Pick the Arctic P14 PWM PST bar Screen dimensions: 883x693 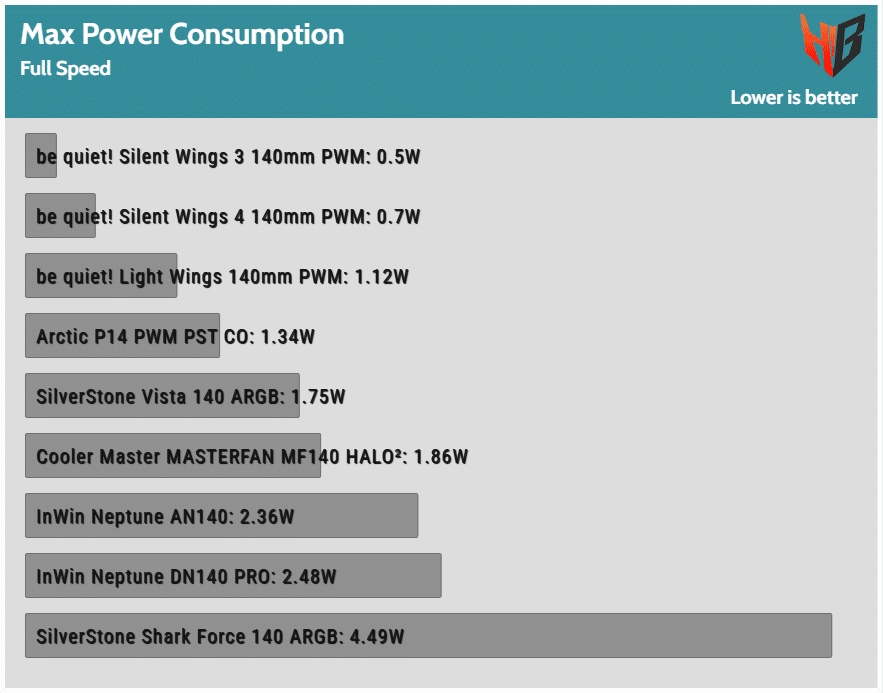(x=122, y=336)
